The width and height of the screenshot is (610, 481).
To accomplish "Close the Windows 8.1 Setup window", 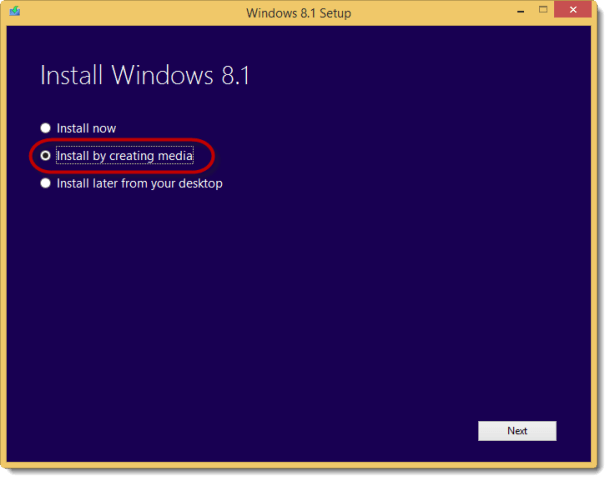I will (x=573, y=10).
